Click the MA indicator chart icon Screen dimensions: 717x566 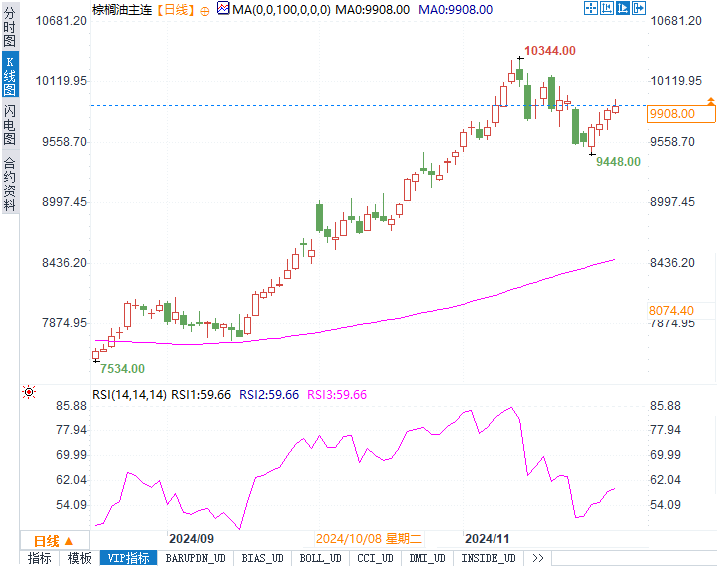(223, 8)
